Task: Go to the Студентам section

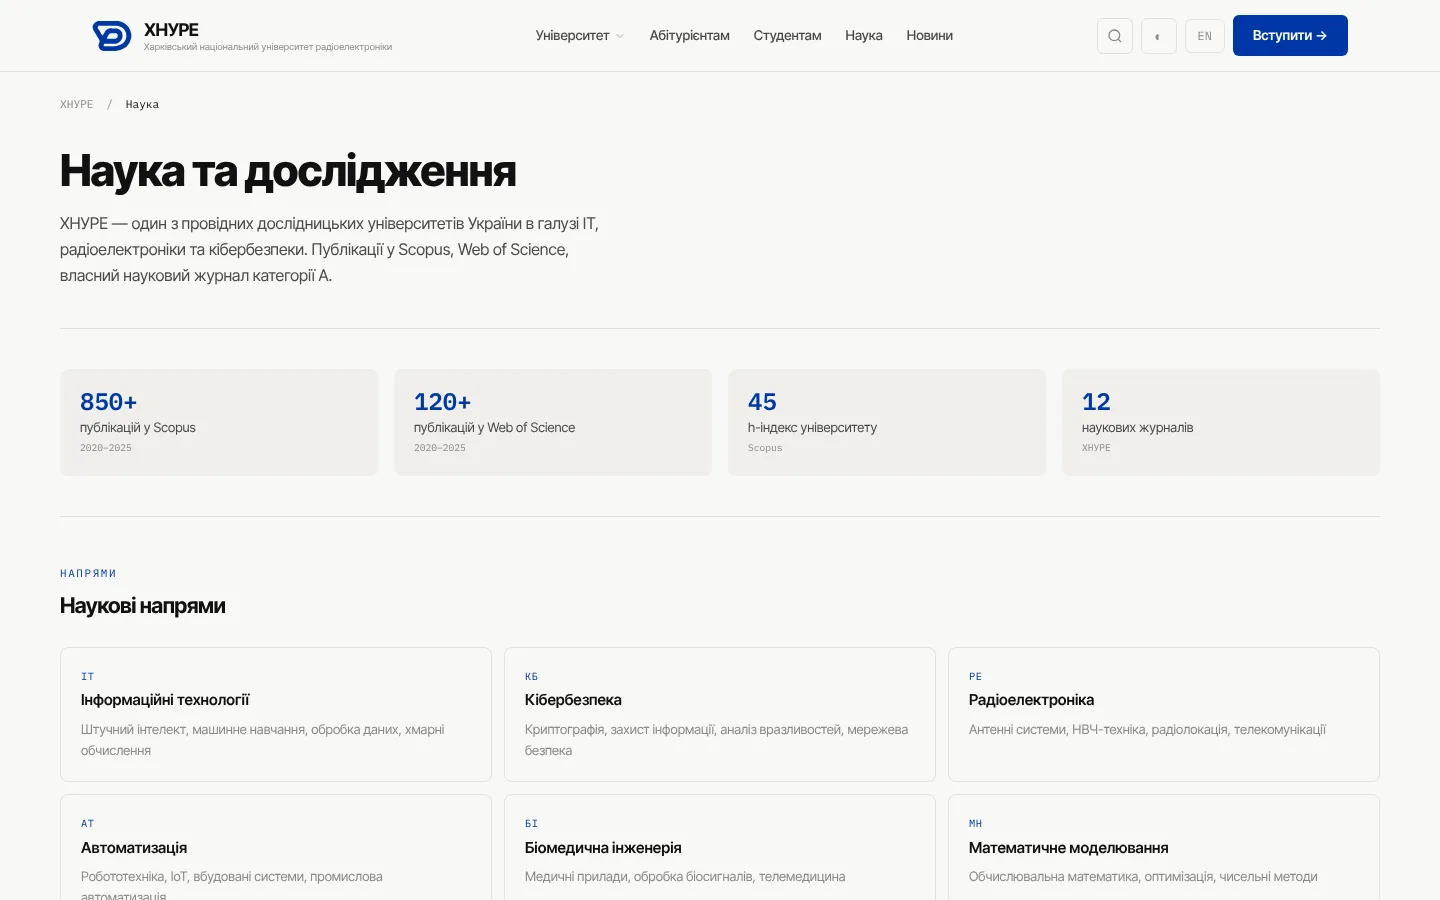Action: (788, 36)
